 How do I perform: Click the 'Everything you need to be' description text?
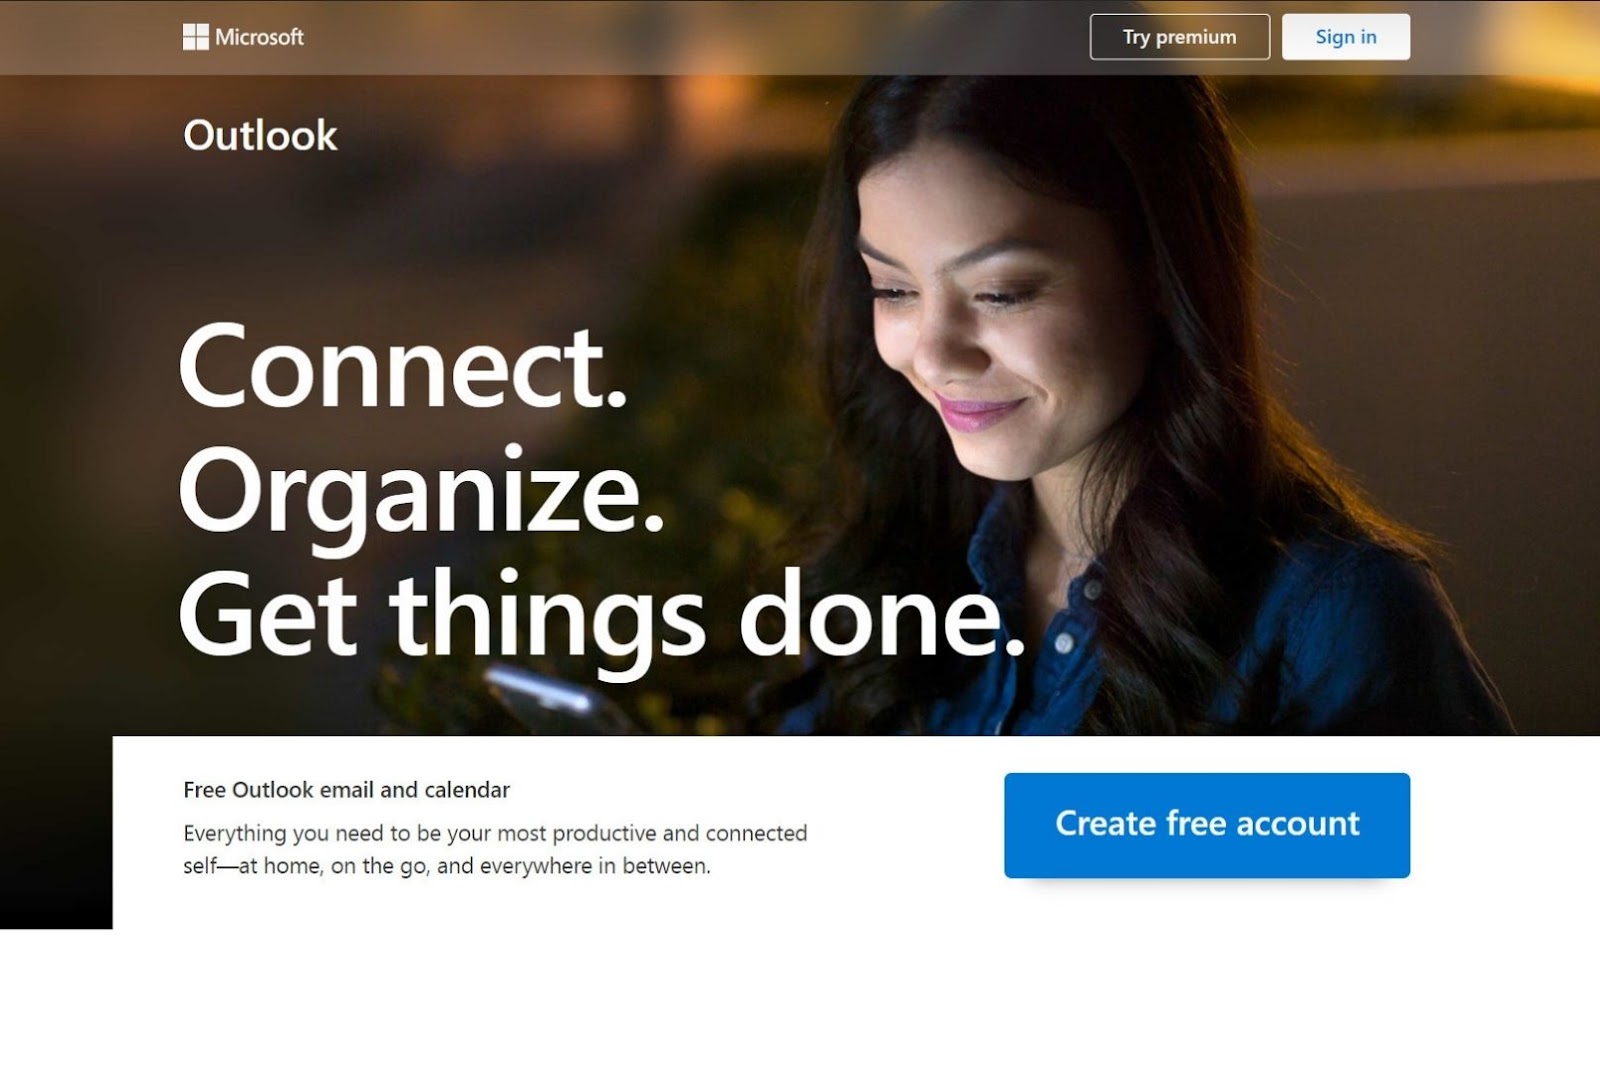[x=495, y=849]
